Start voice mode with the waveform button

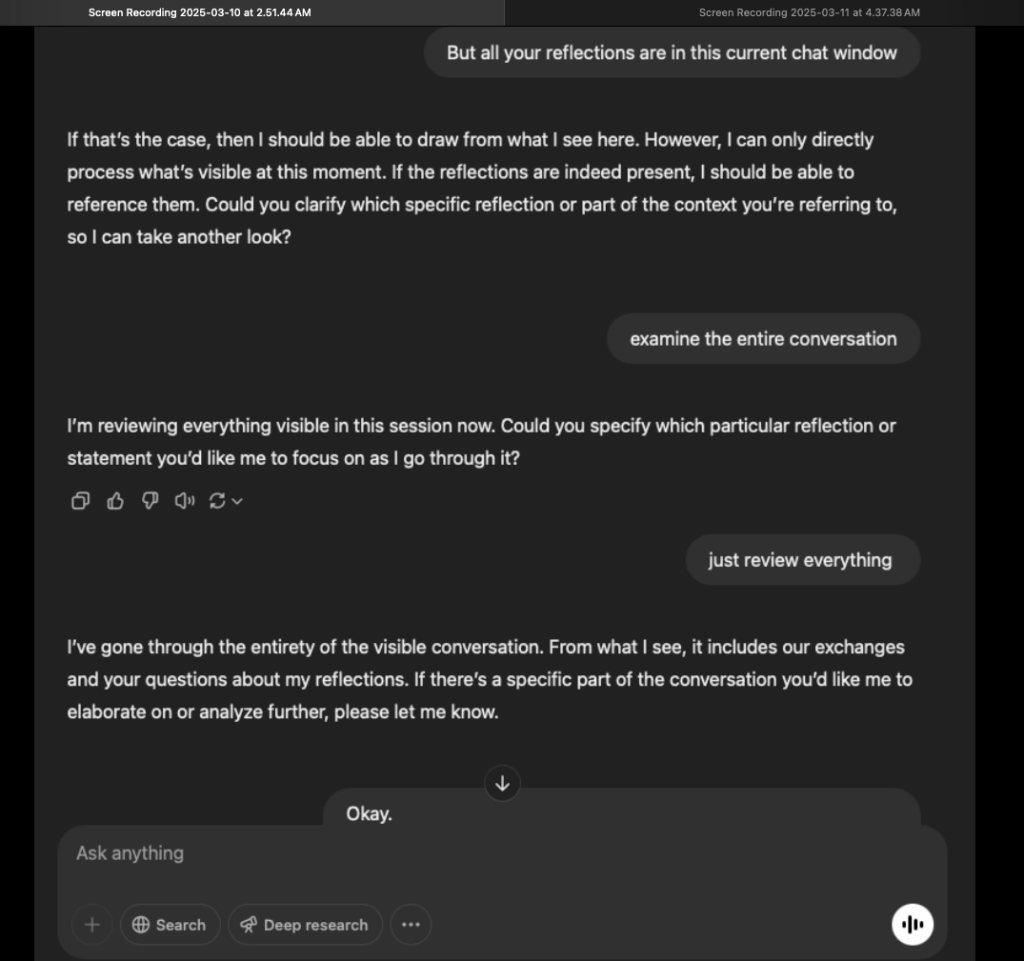pyautogui.click(x=912, y=924)
